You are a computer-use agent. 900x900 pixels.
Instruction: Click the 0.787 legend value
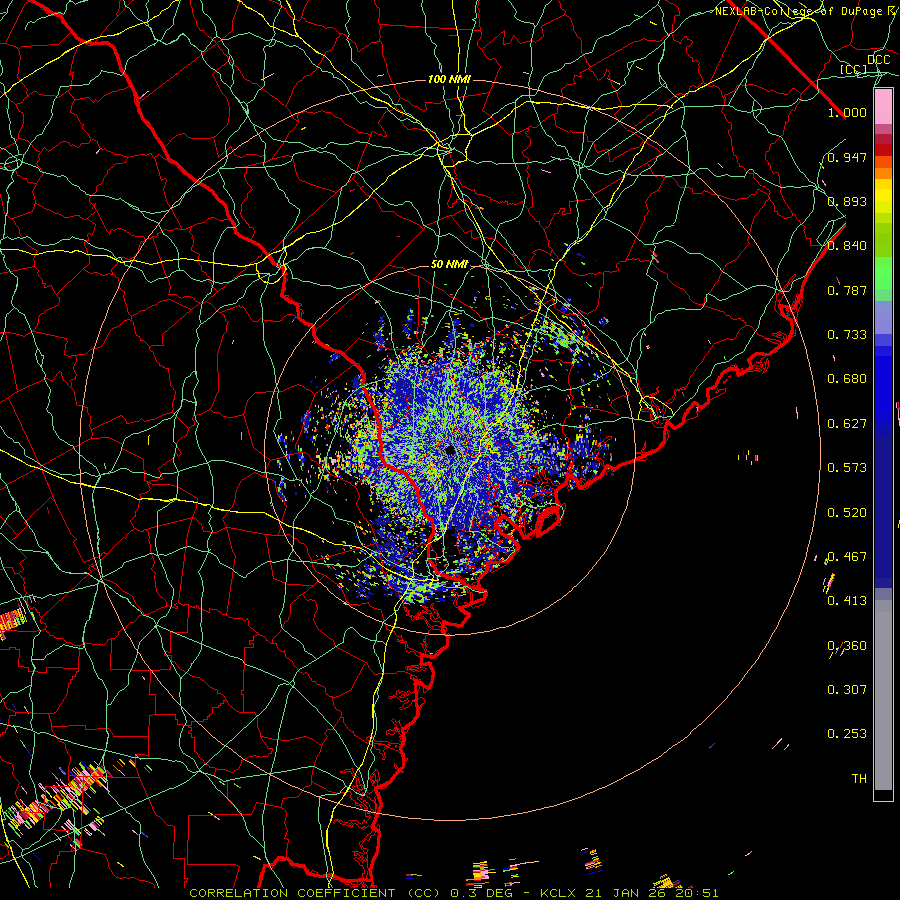[847, 290]
